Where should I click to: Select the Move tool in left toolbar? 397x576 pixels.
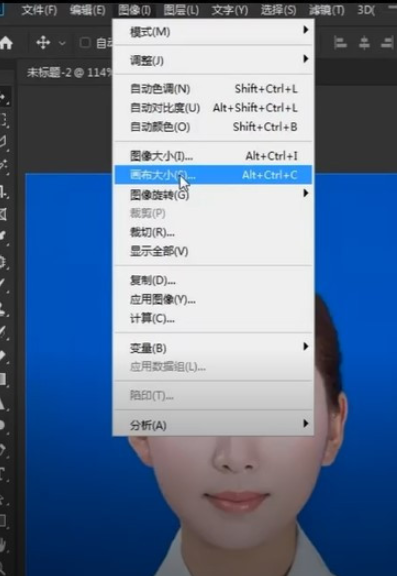click(x=4, y=97)
